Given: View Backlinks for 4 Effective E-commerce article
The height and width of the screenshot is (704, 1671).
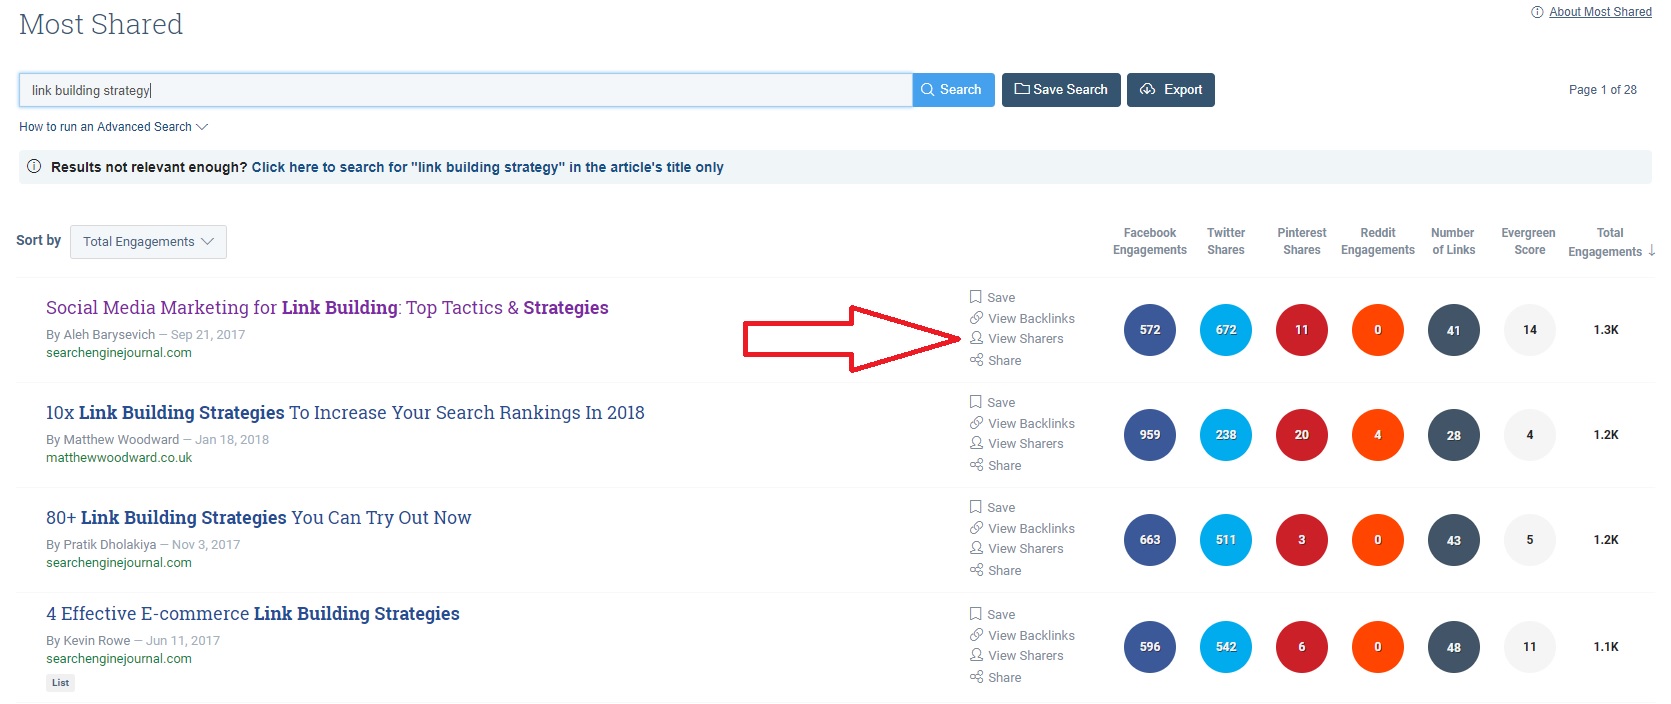Looking at the screenshot, I should click(1022, 635).
